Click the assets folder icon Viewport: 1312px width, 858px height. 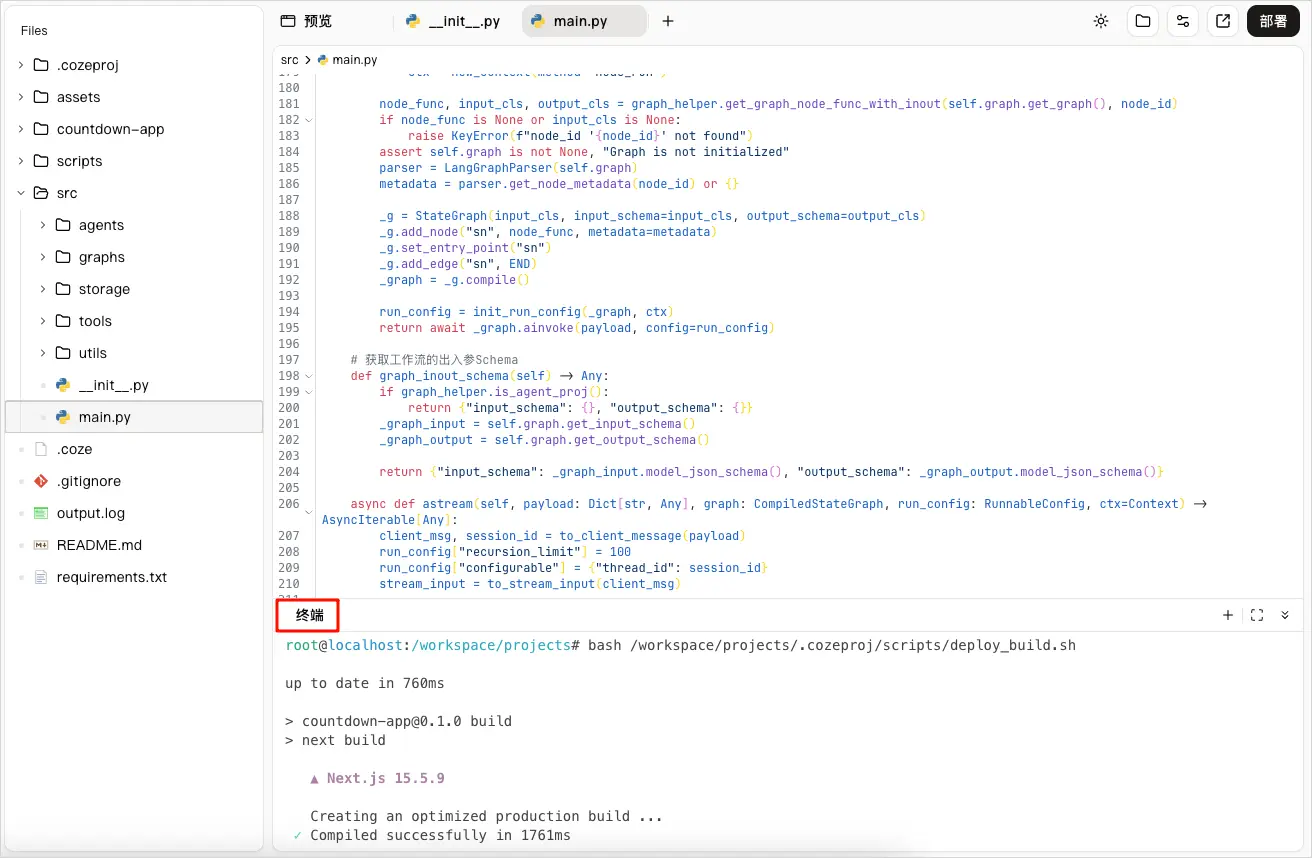pyautogui.click(x=41, y=97)
